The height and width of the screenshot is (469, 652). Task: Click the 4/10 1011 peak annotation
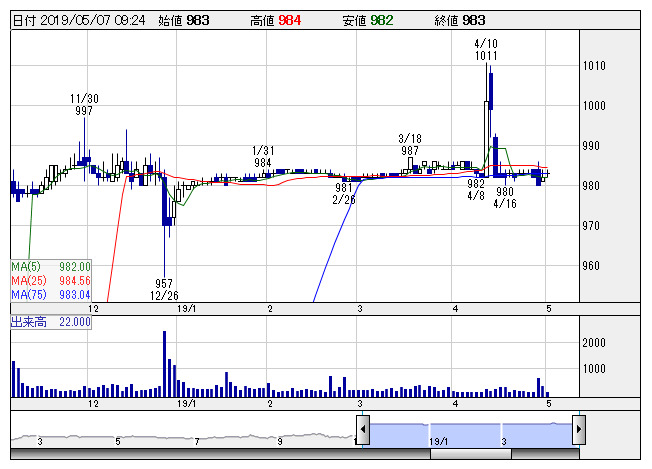point(486,49)
